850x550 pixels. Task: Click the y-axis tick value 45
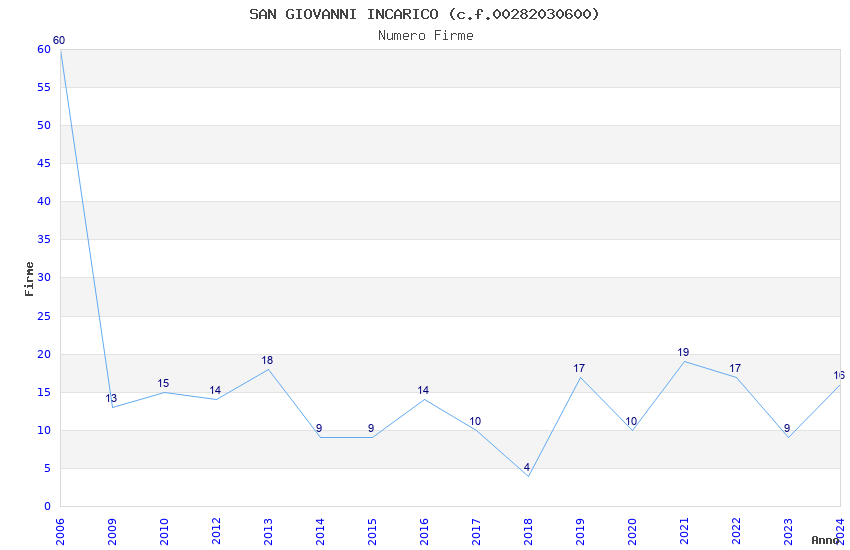click(44, 163)
